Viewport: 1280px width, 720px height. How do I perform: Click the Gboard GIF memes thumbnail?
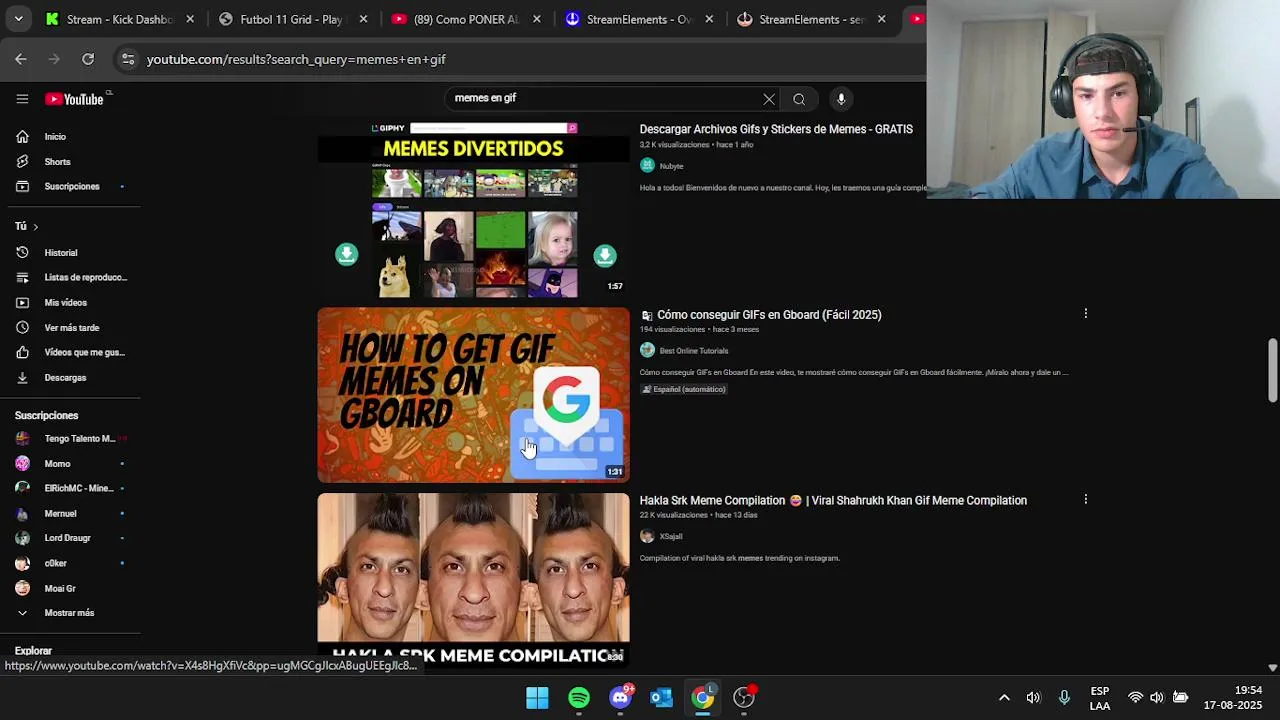(474, 395)
